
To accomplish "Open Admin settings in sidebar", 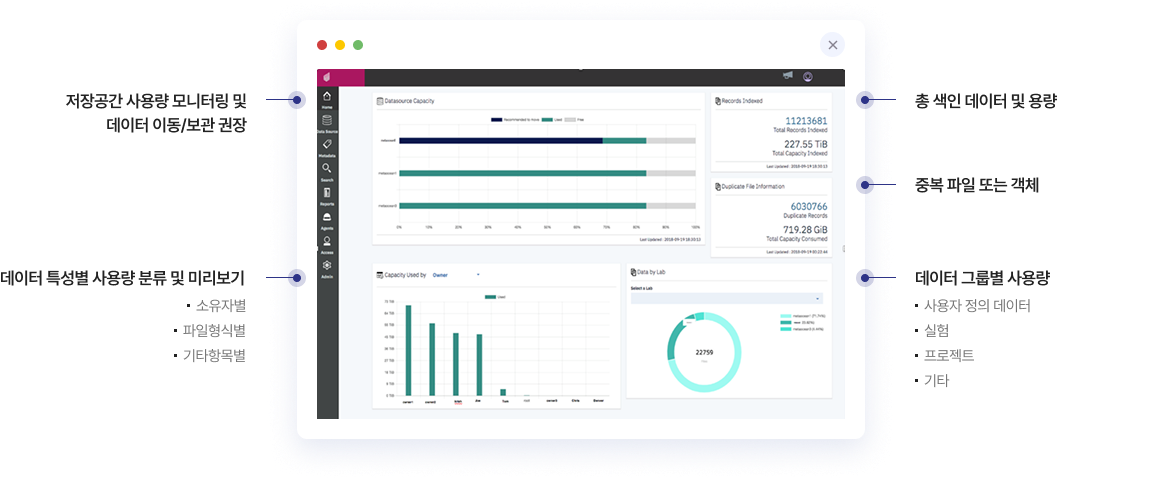I will coord(327,267).
